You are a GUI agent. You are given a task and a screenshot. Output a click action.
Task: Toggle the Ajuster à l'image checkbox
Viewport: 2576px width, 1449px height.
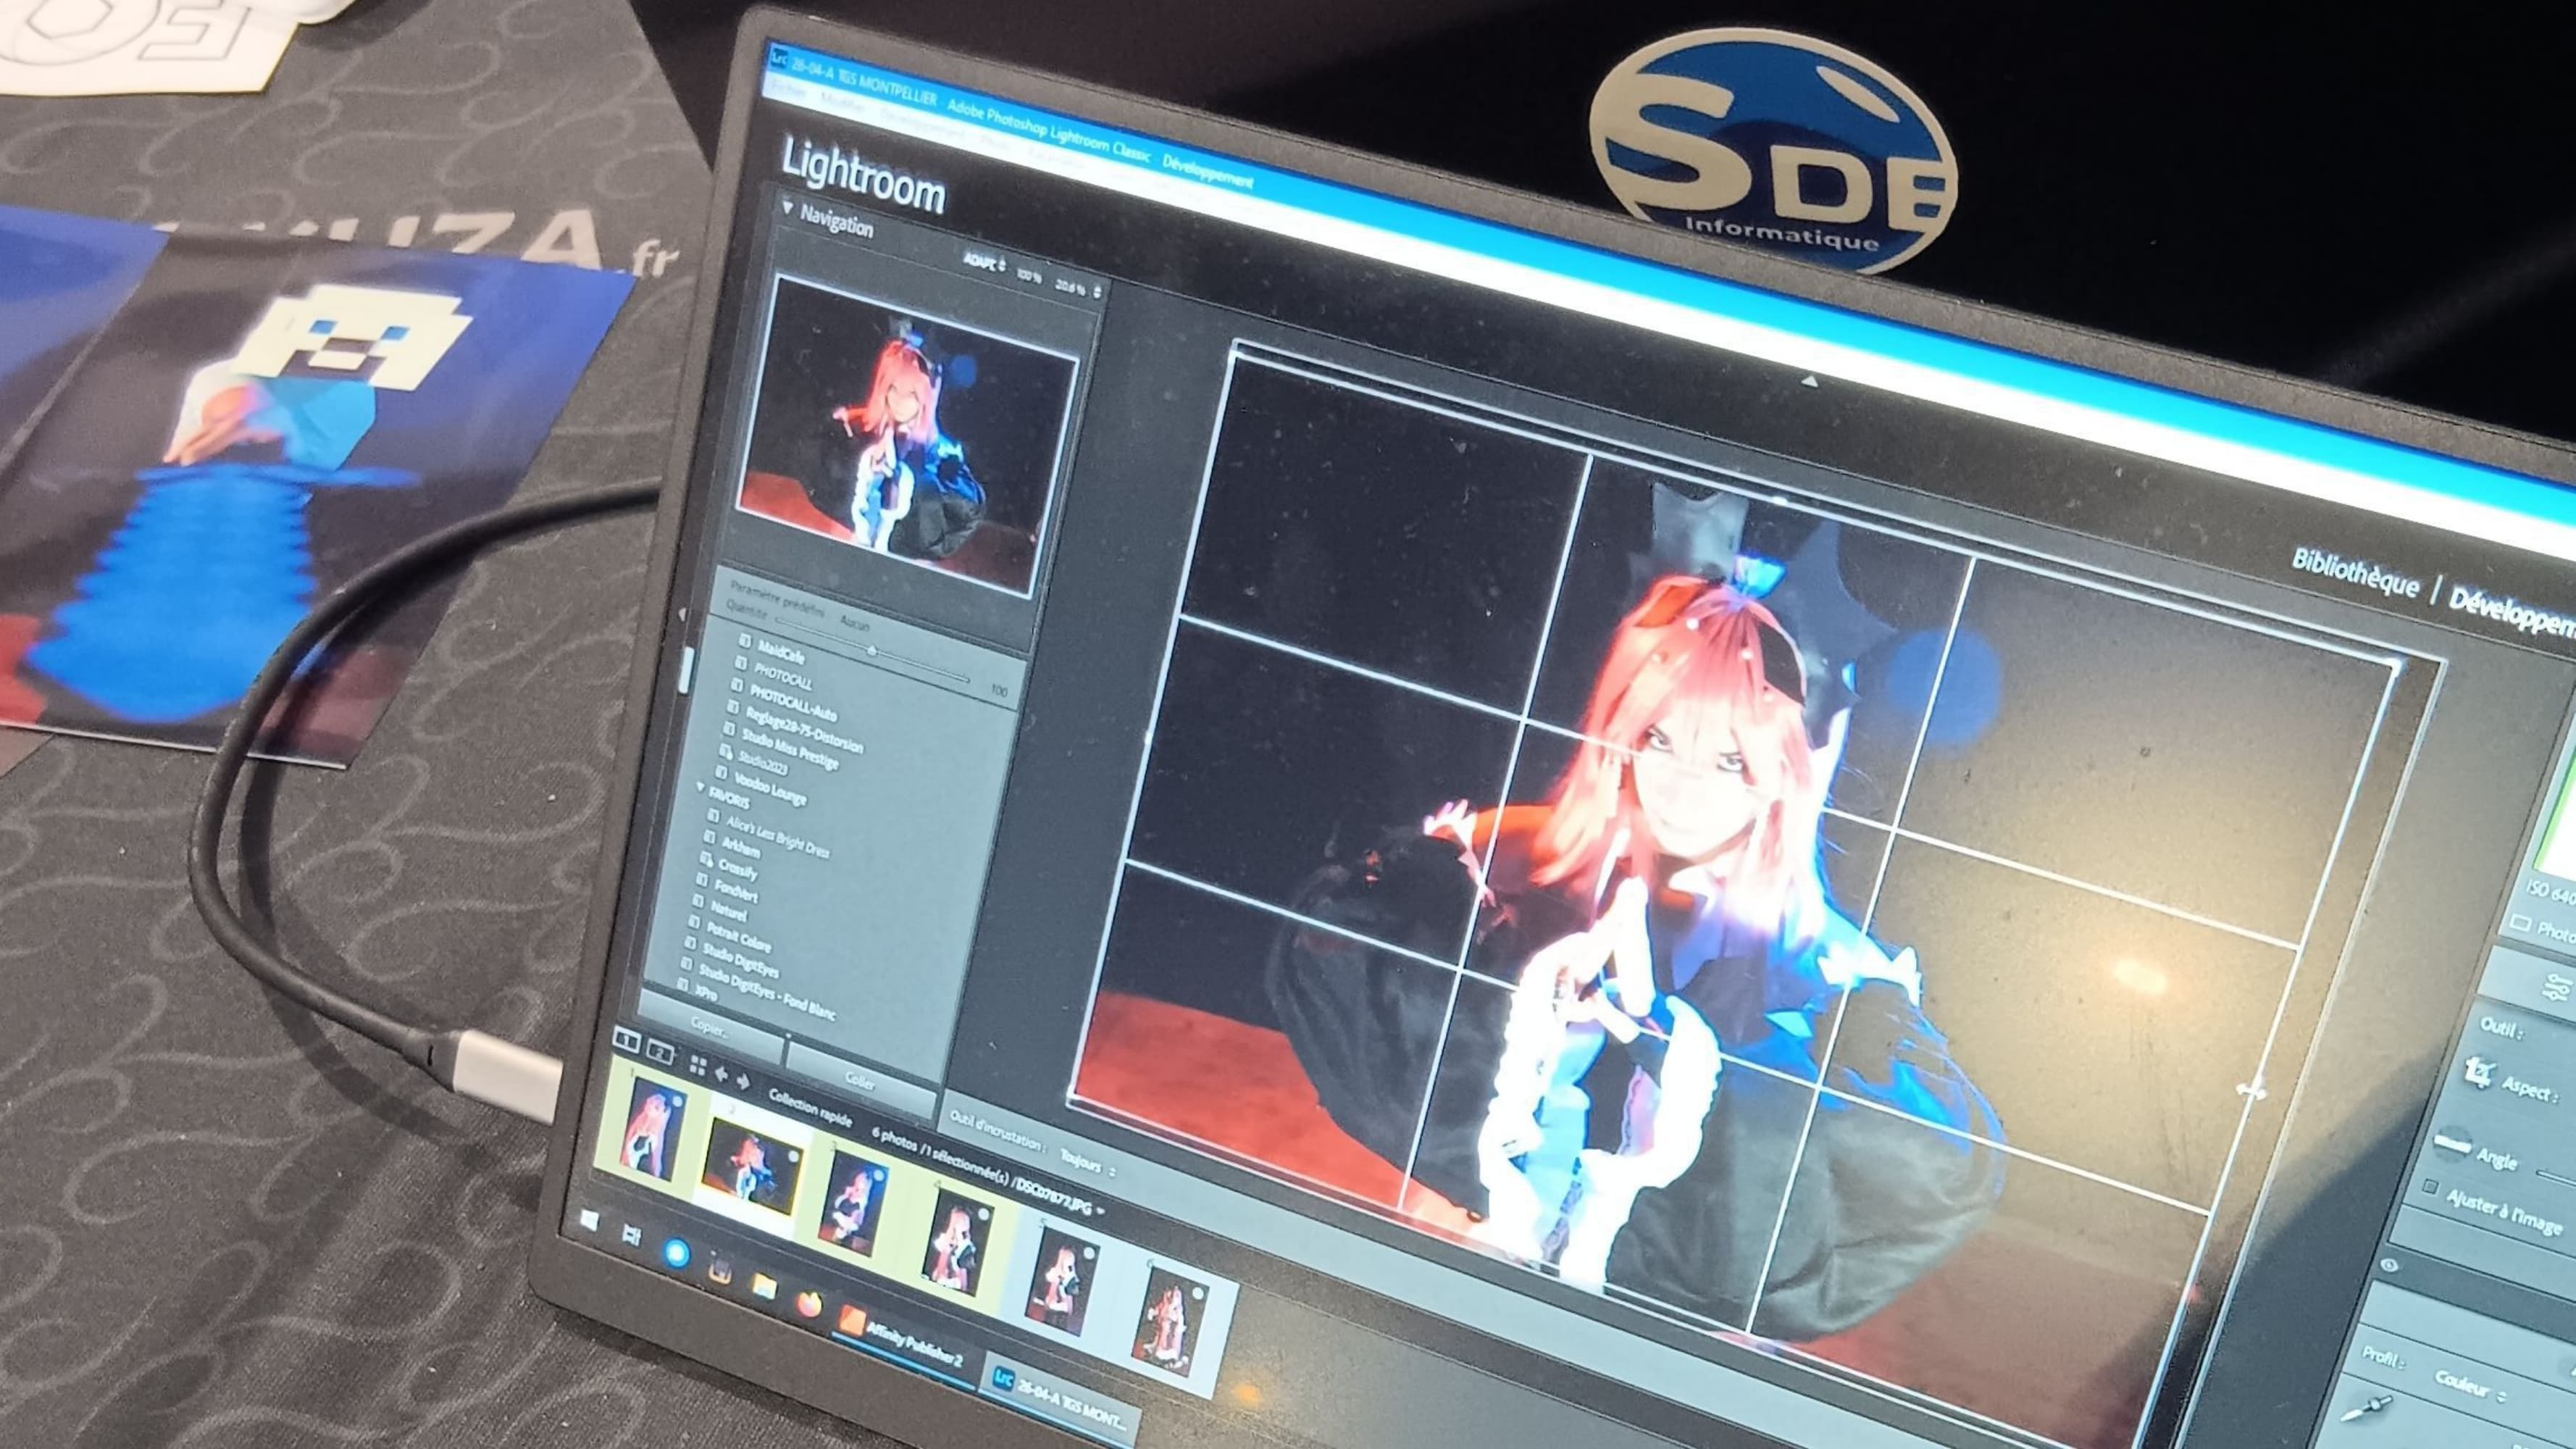pos(2429,1187)
